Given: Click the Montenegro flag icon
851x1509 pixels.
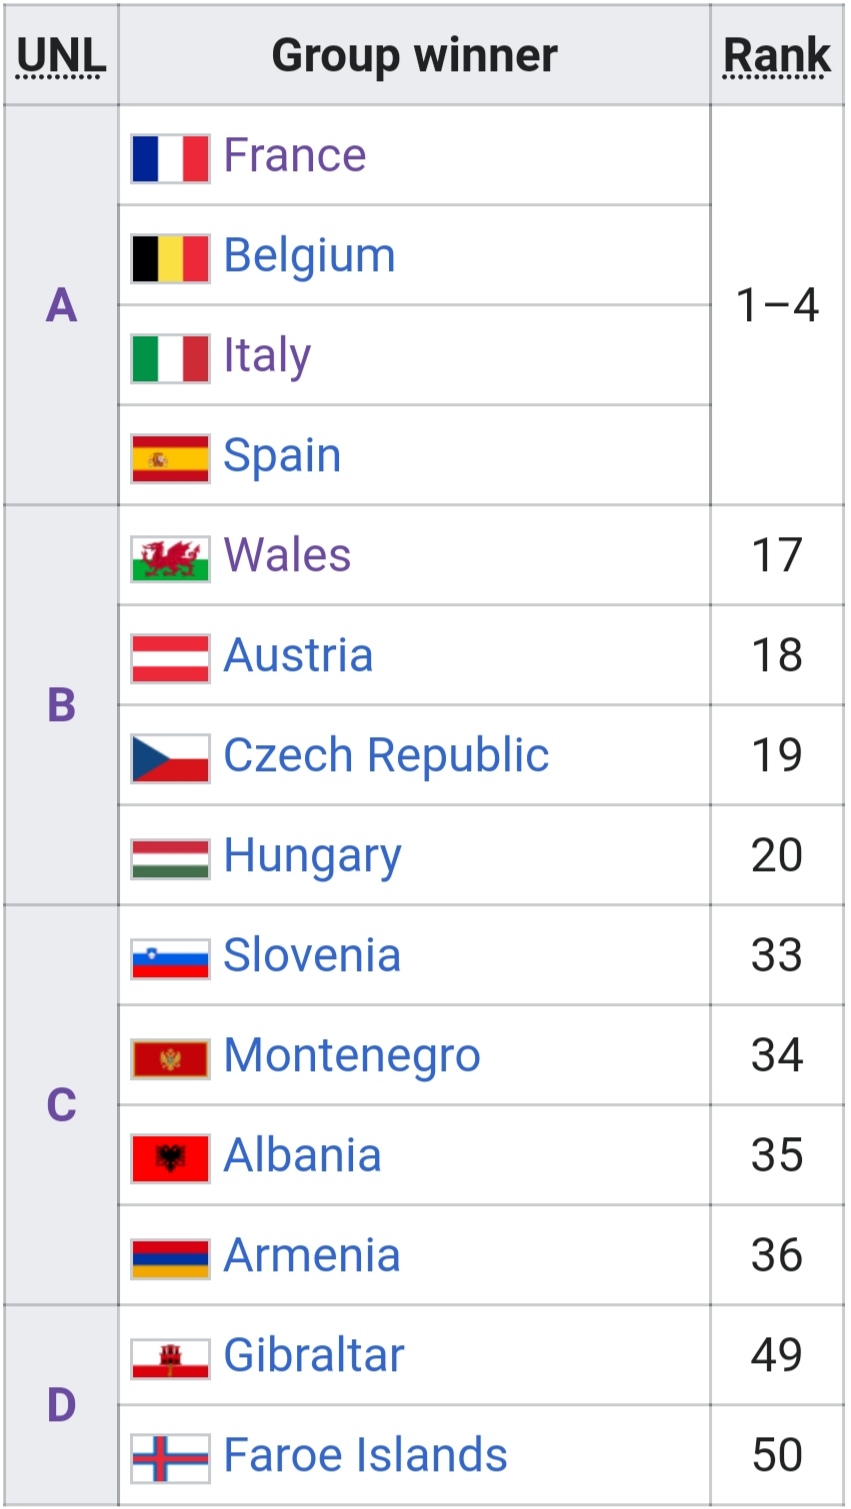Looking at the screenshot, I should pos(170,1059).
